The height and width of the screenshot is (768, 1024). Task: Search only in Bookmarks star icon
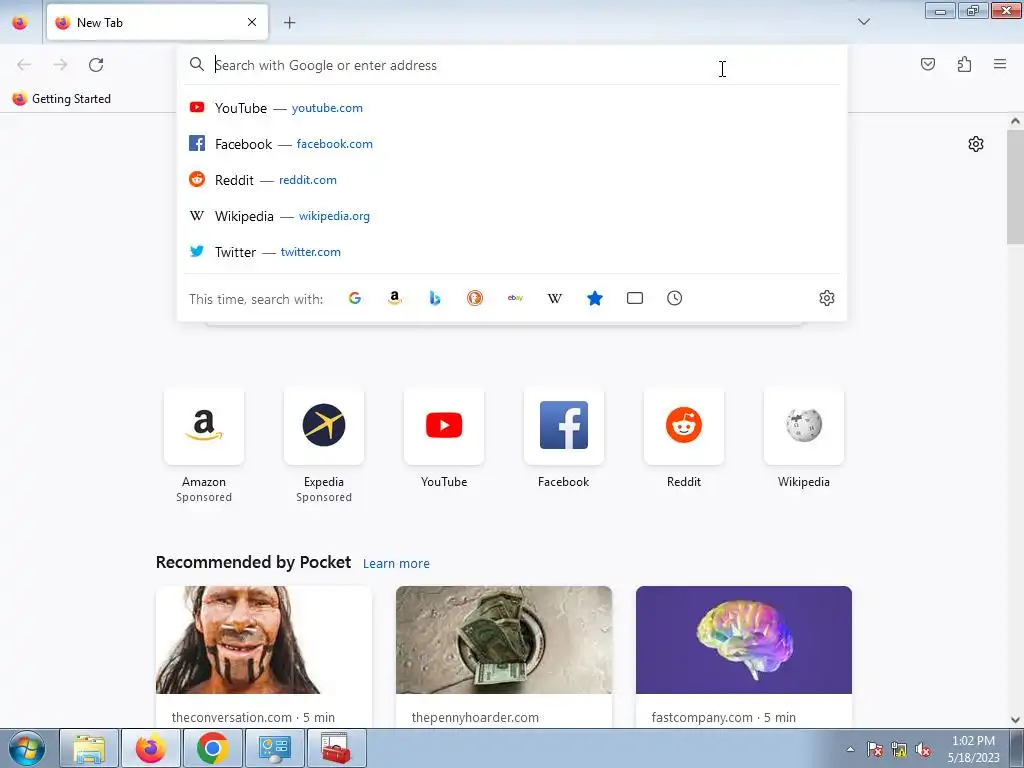[594, 298]
